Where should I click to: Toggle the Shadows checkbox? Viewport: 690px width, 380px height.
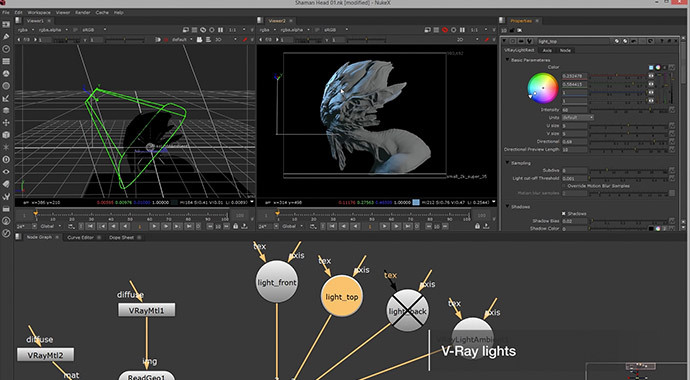click(563, 214)
